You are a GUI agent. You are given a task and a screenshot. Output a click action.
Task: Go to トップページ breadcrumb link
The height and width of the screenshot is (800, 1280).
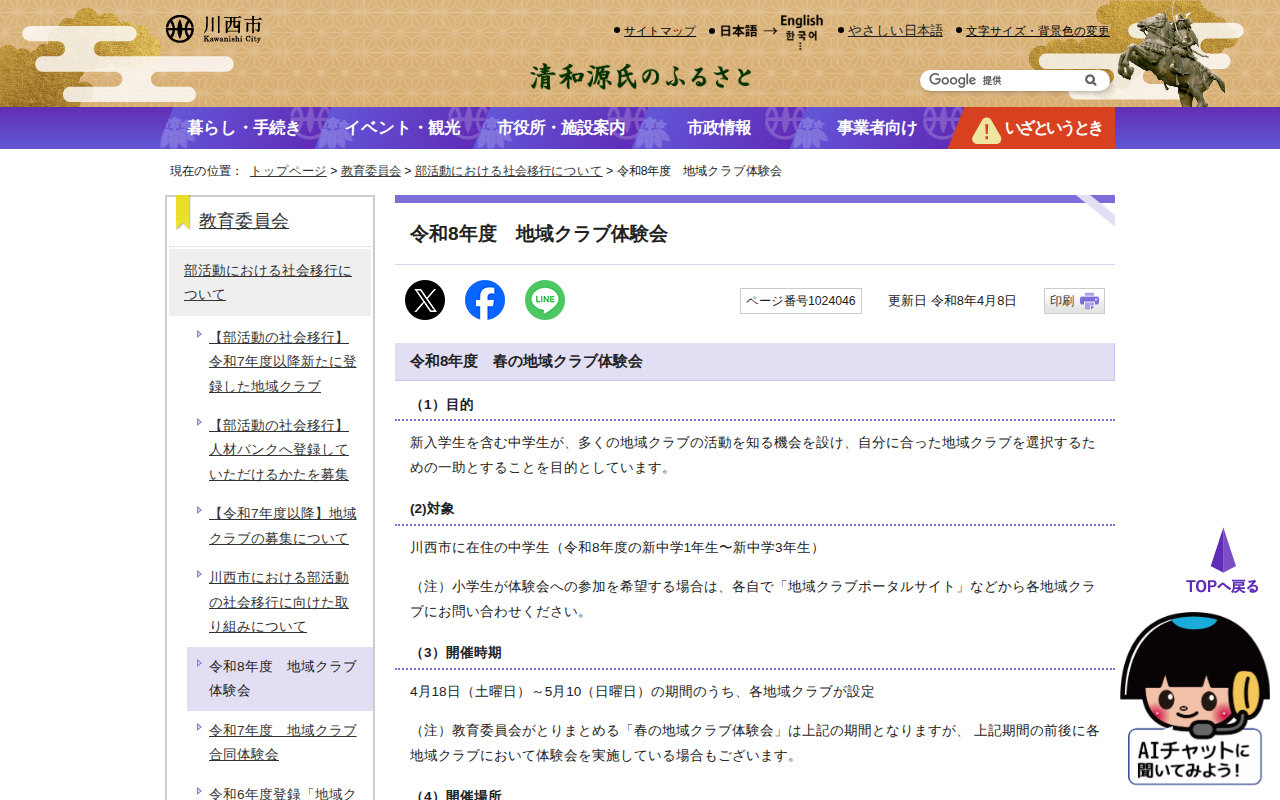[288, 171]
